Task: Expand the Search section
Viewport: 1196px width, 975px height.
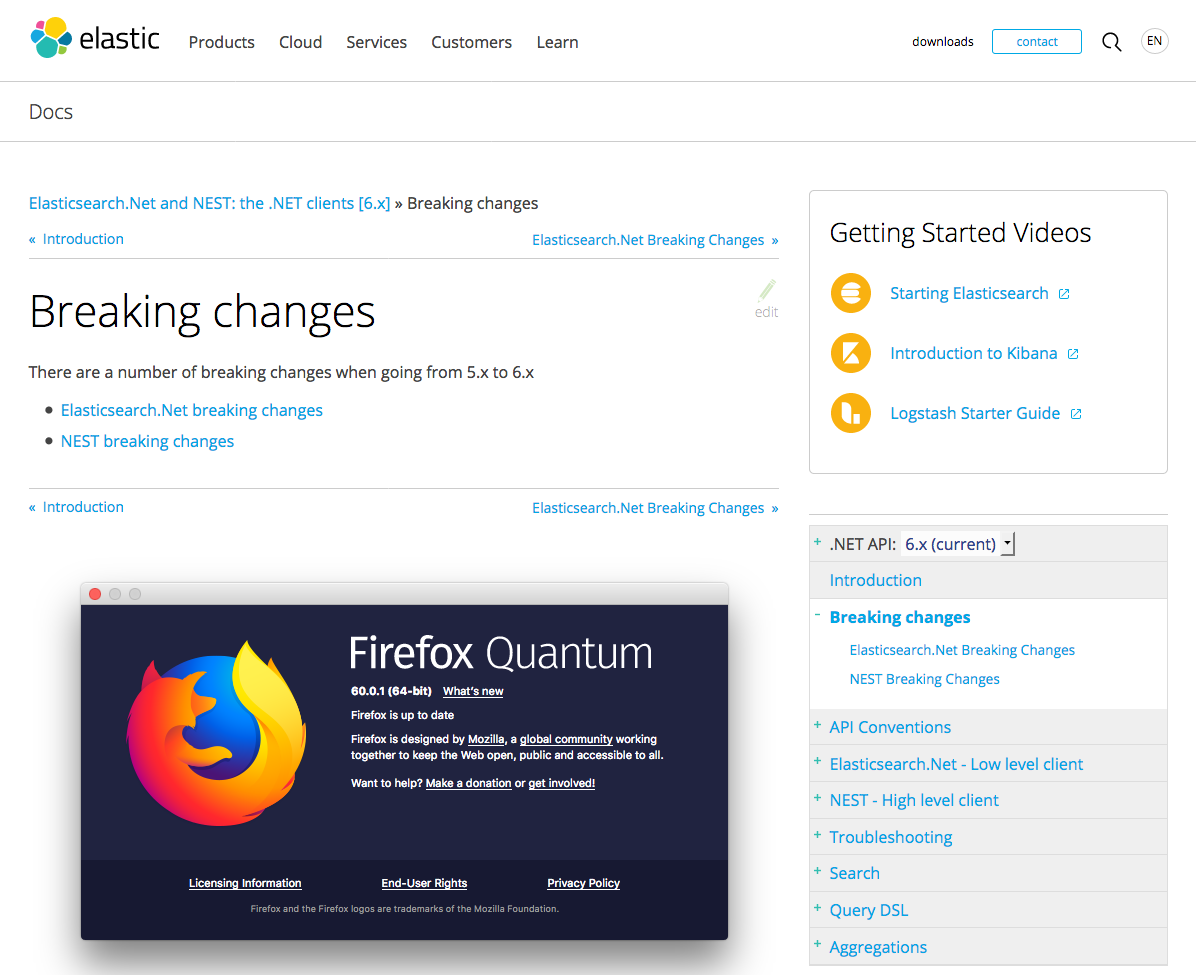Action: click(x=818, y=870)
